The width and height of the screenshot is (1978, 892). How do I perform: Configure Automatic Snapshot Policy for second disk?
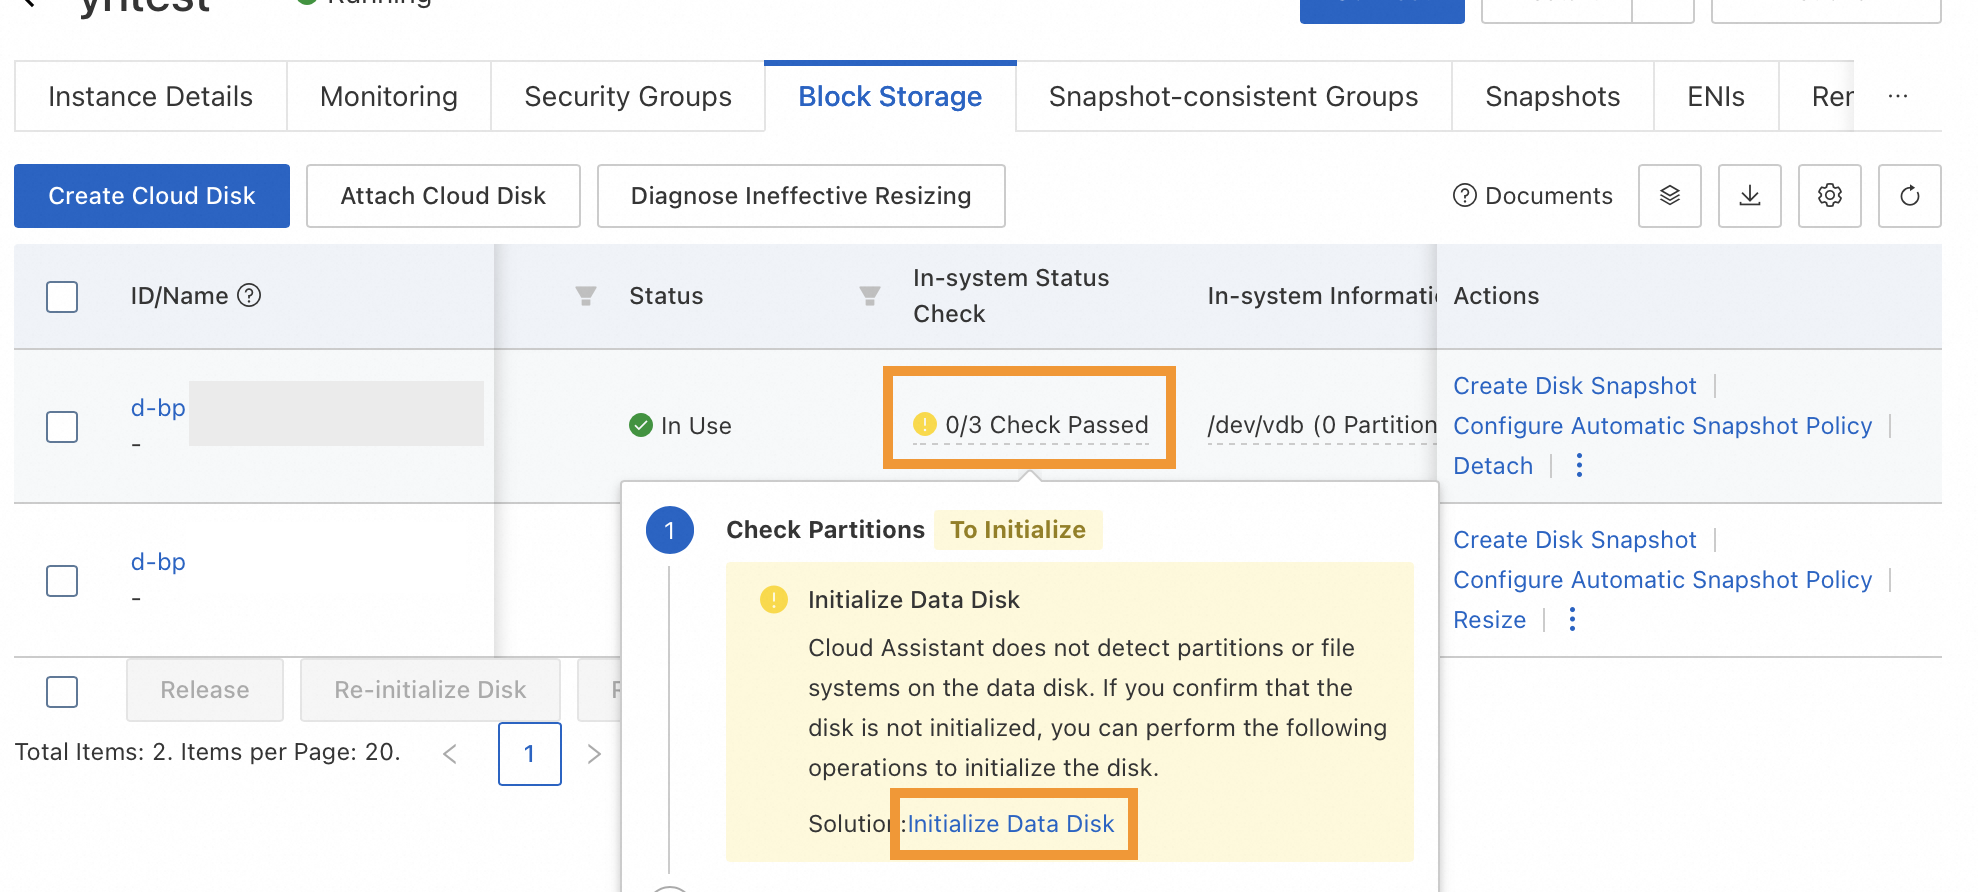(x=1662, y=580)
